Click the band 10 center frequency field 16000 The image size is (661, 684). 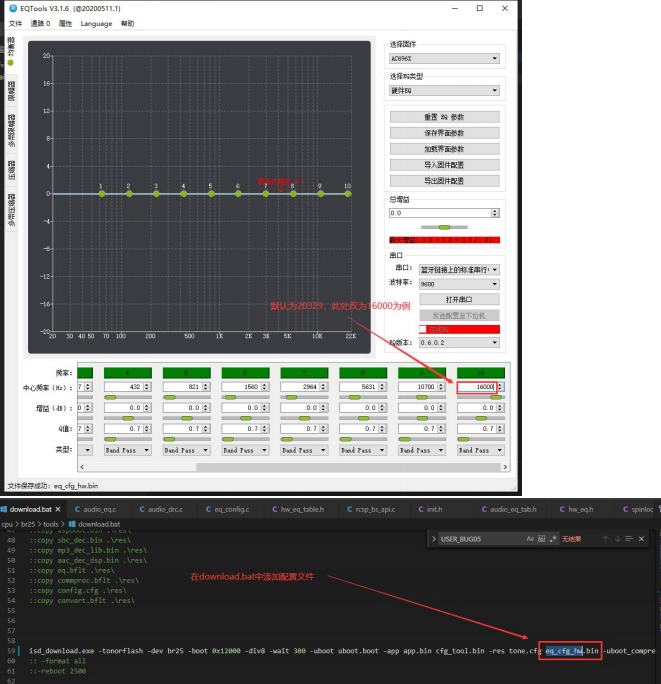coord(476,387)
